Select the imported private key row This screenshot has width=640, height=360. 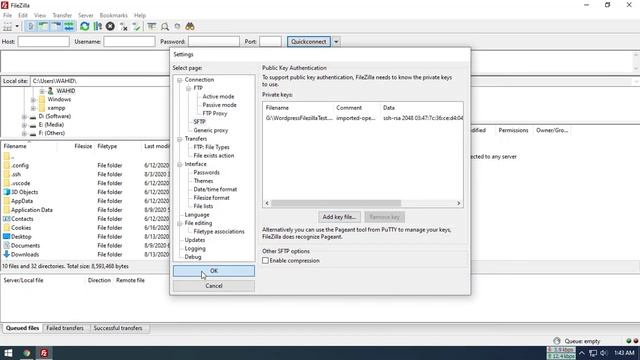[x=363, y=118]
